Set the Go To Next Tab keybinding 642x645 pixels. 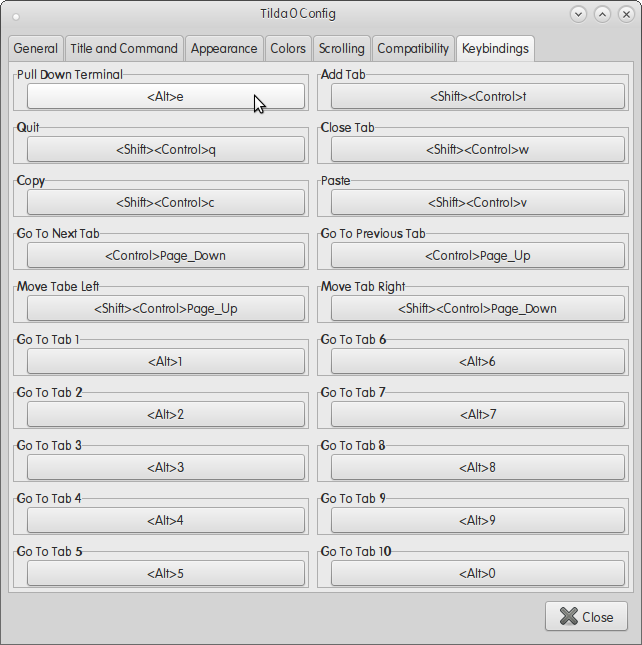coord(166,255)
